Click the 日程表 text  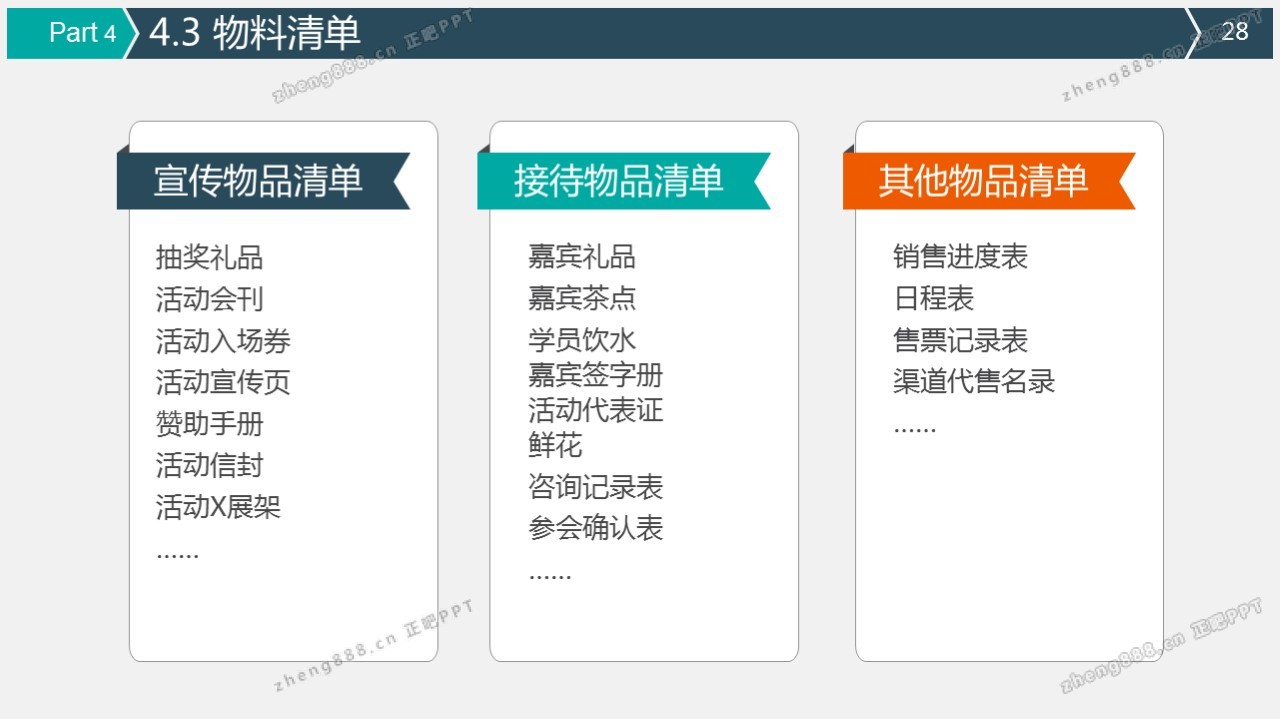coord(933,298)
